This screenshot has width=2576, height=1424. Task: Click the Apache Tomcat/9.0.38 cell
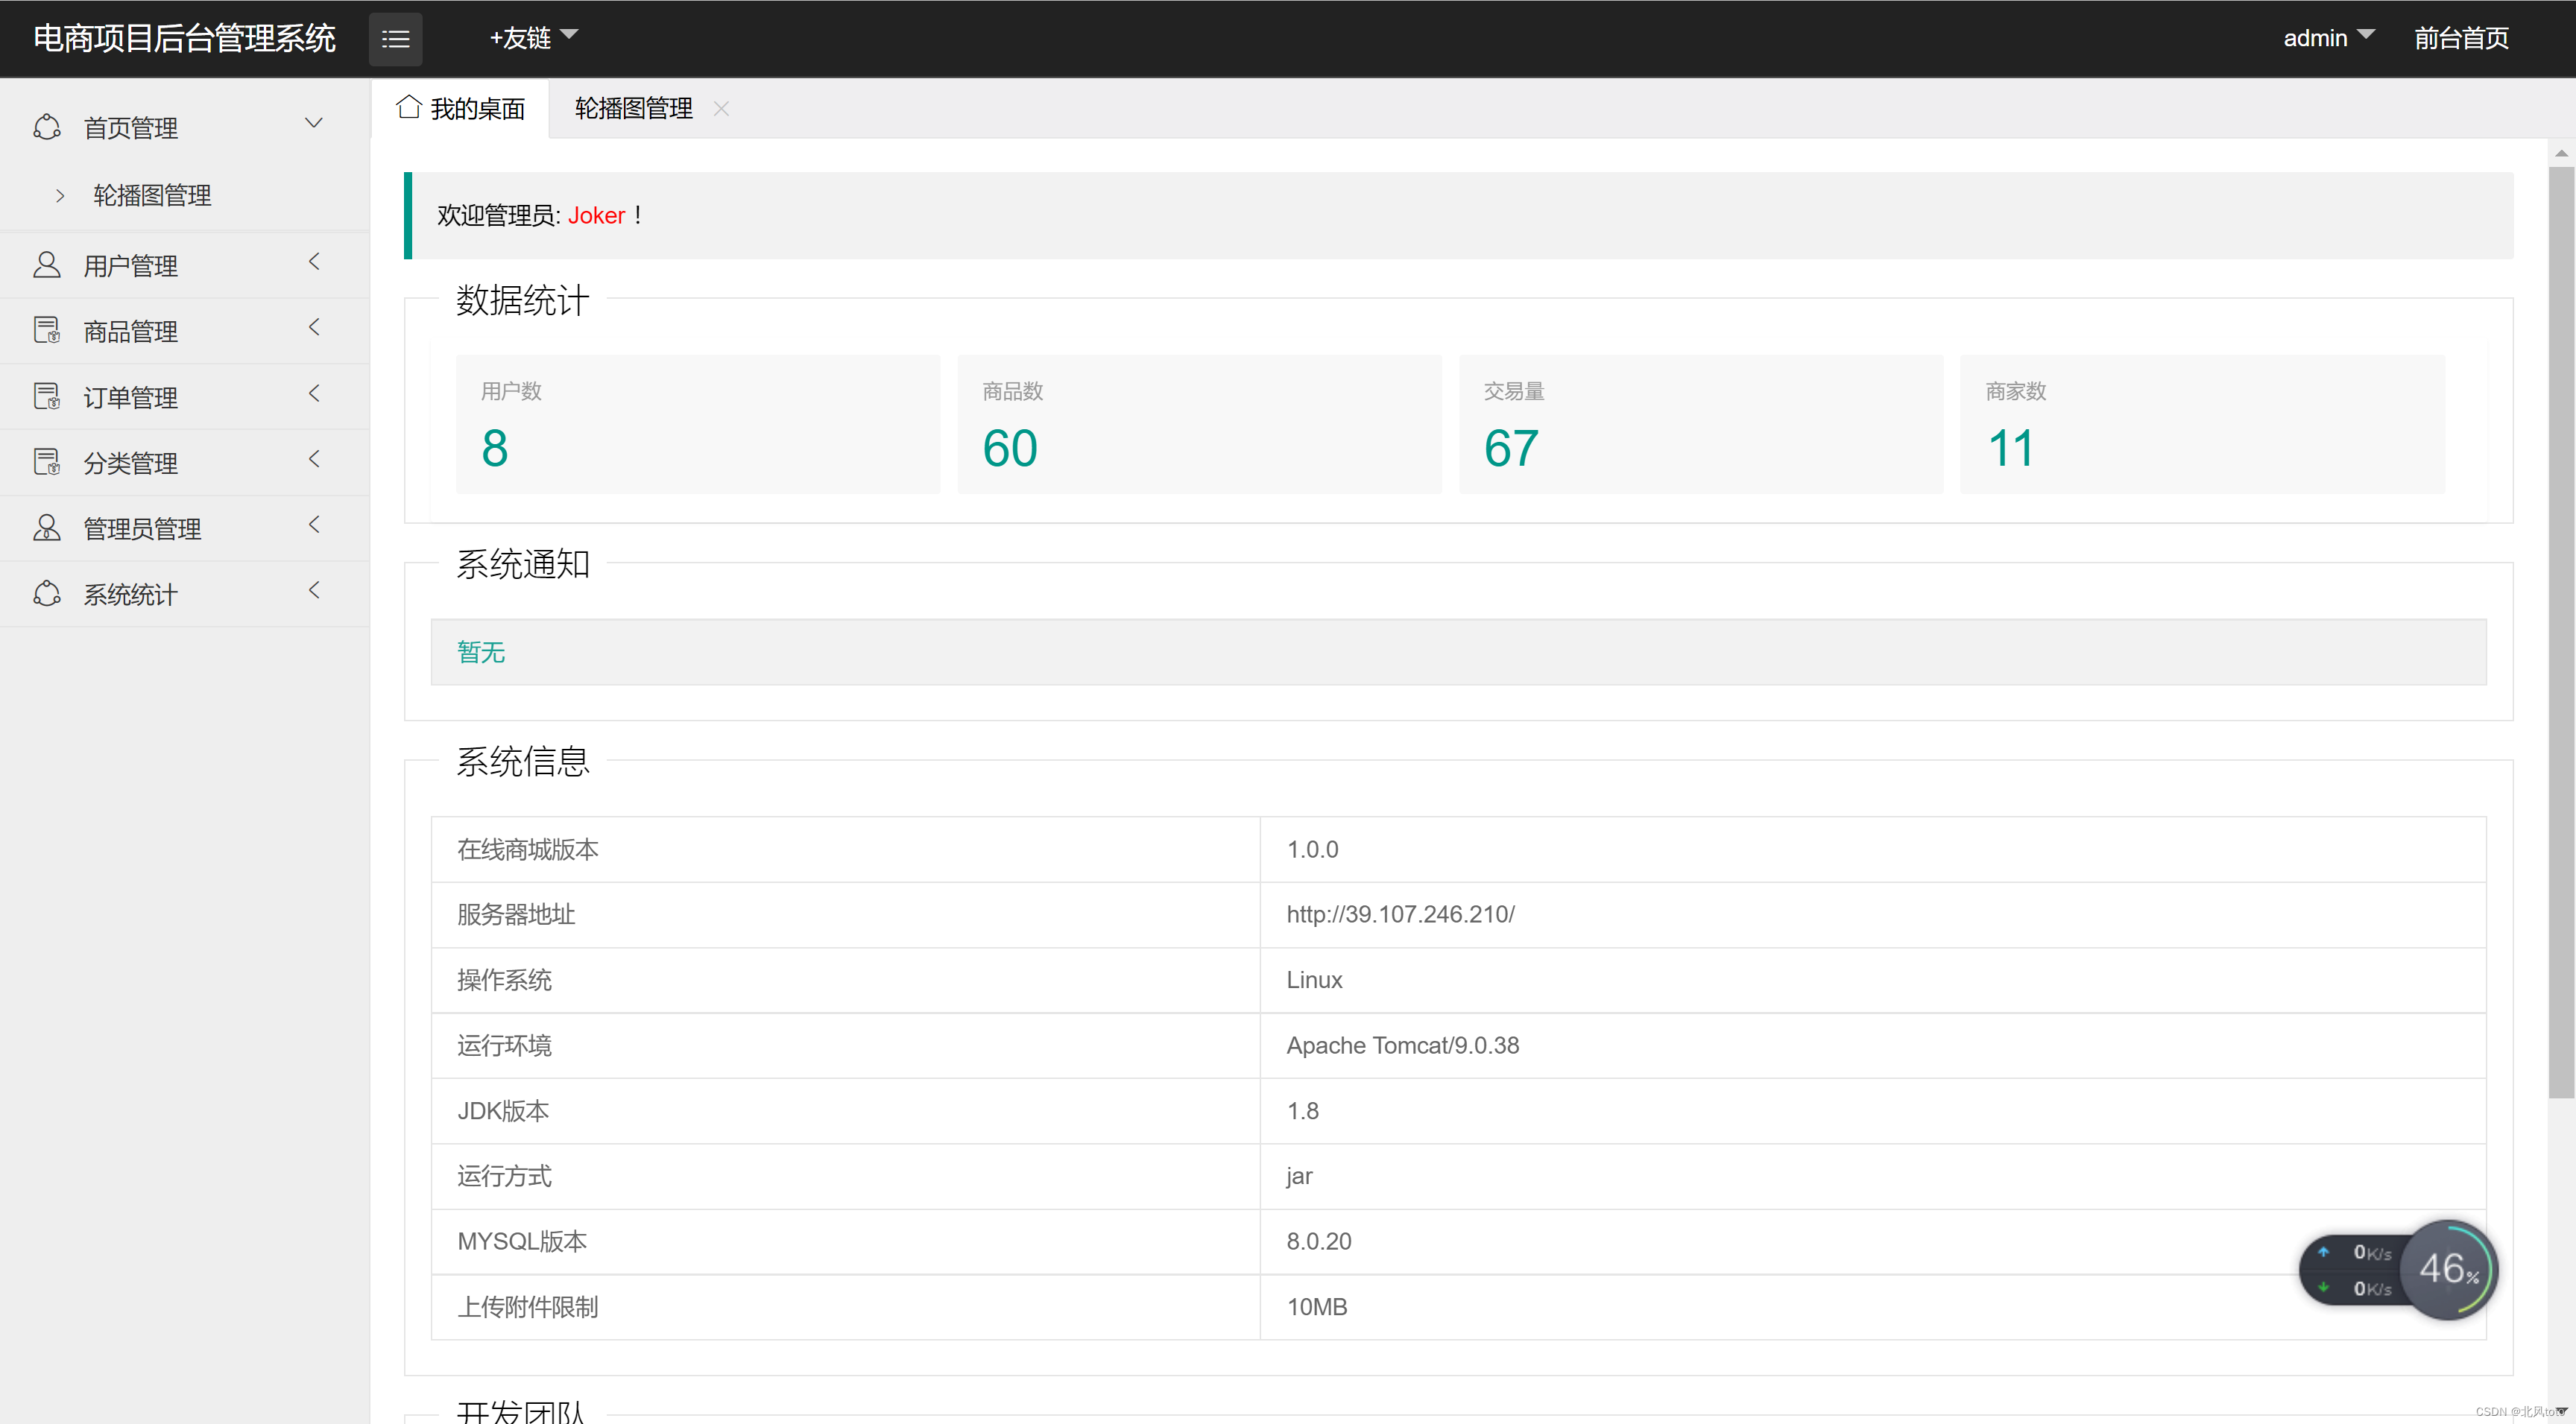tap(1873, 1045)
